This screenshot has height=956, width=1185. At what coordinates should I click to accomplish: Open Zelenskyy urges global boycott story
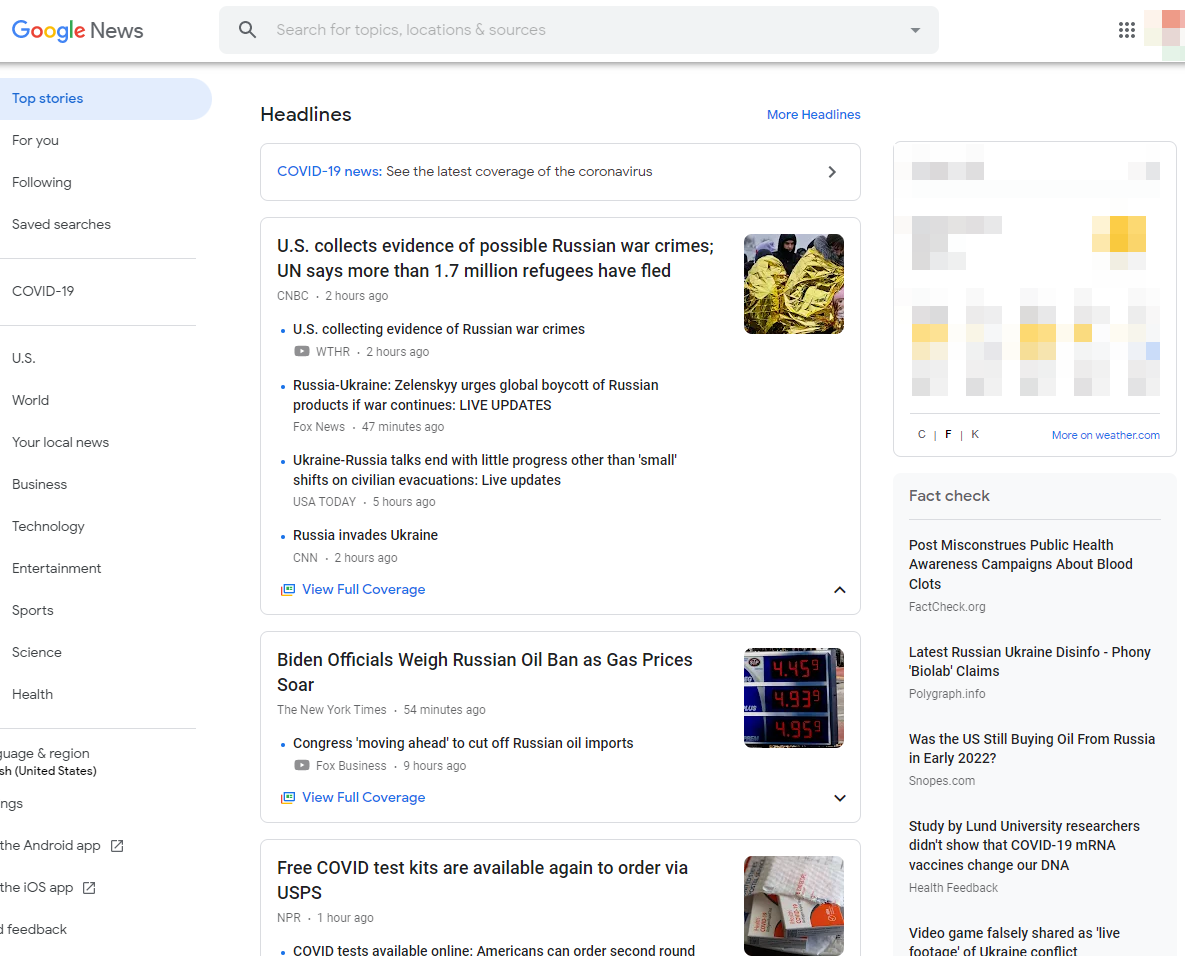point(475,395)
